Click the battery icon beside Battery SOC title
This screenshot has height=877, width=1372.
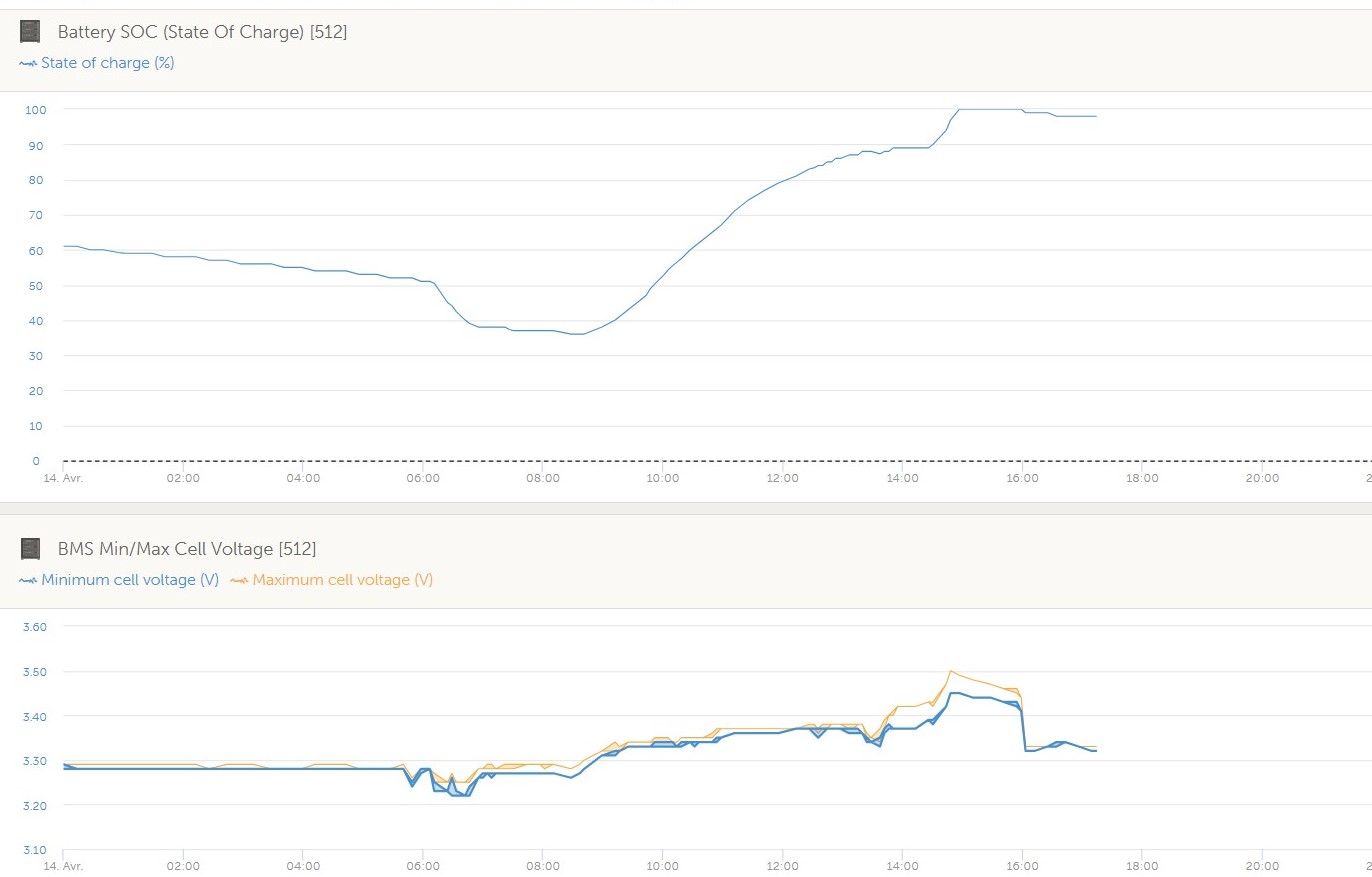pyautogui.click(x=30, y=32)
